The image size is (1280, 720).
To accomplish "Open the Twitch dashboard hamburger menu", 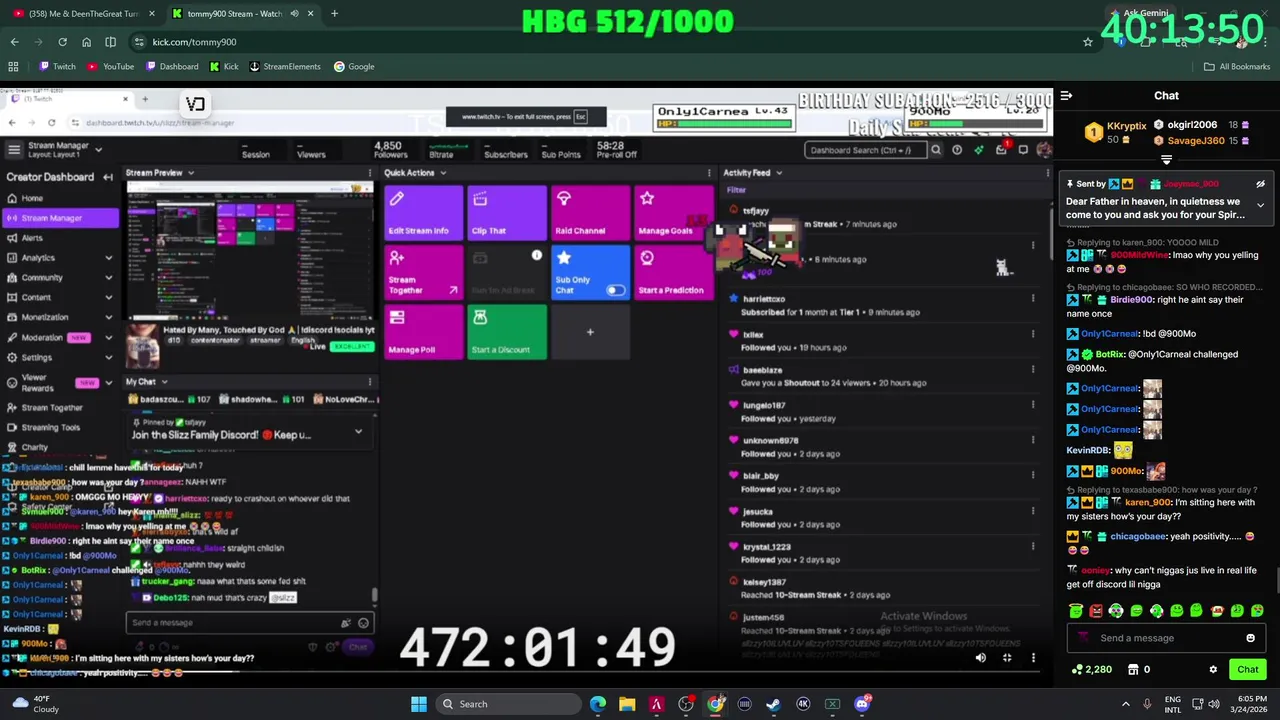I will (x=14, y=150).
